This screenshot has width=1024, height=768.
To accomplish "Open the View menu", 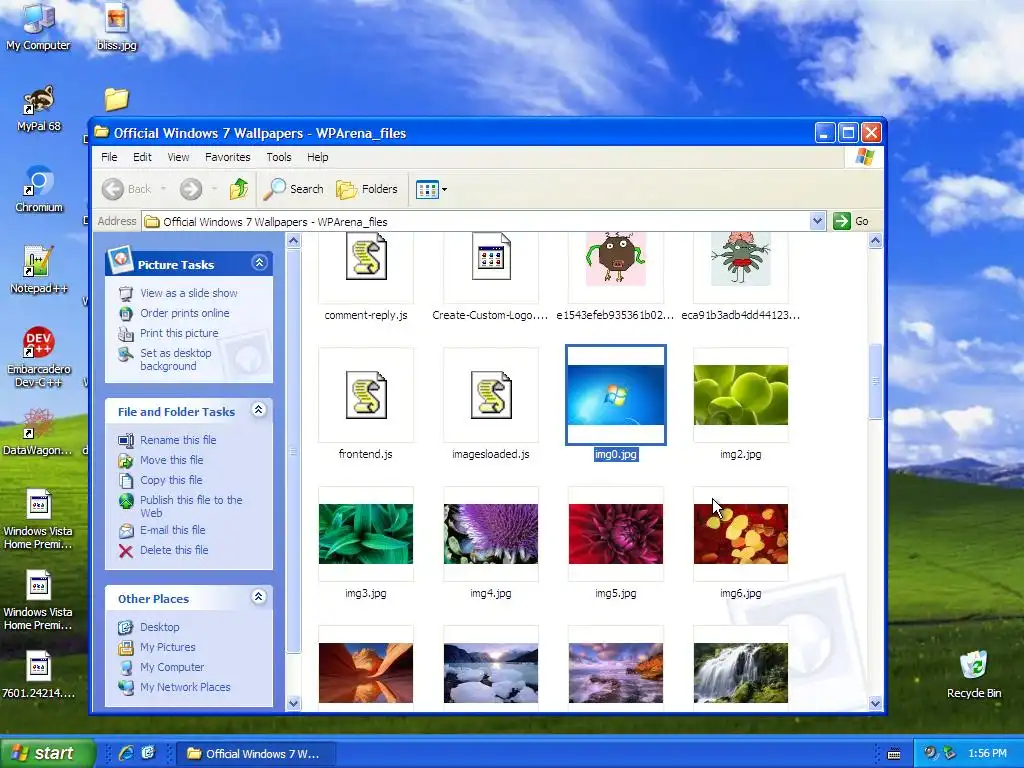I will 178,157.
